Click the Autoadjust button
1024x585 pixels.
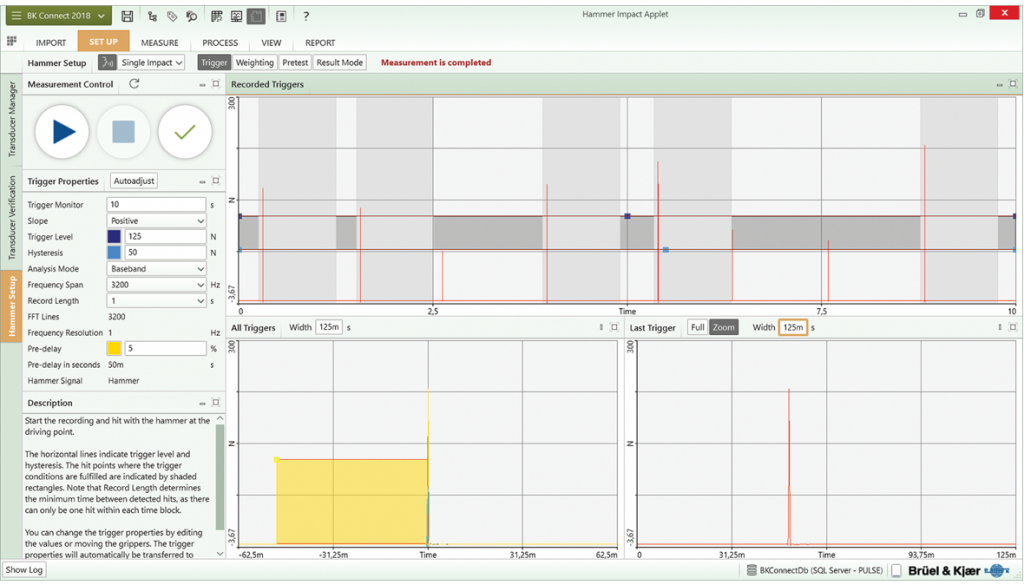(x=133, y=181)
